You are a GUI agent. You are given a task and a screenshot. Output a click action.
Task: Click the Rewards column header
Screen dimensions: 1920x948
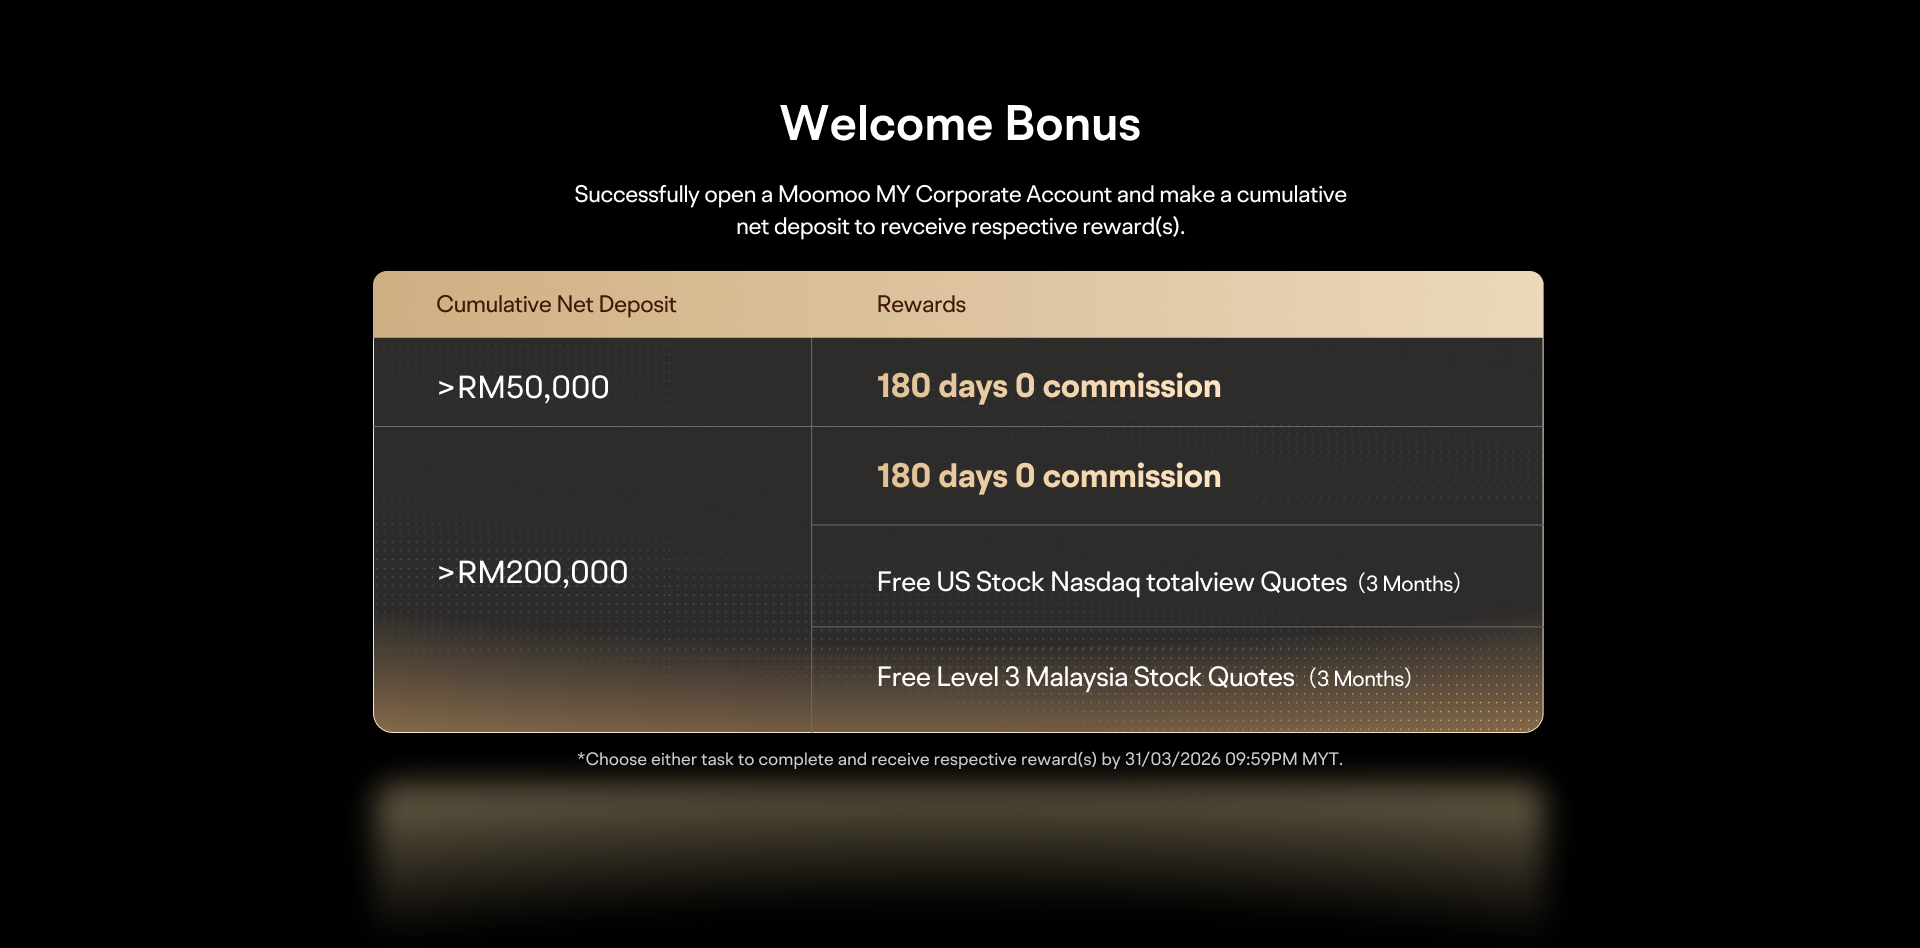click(921, 304)
